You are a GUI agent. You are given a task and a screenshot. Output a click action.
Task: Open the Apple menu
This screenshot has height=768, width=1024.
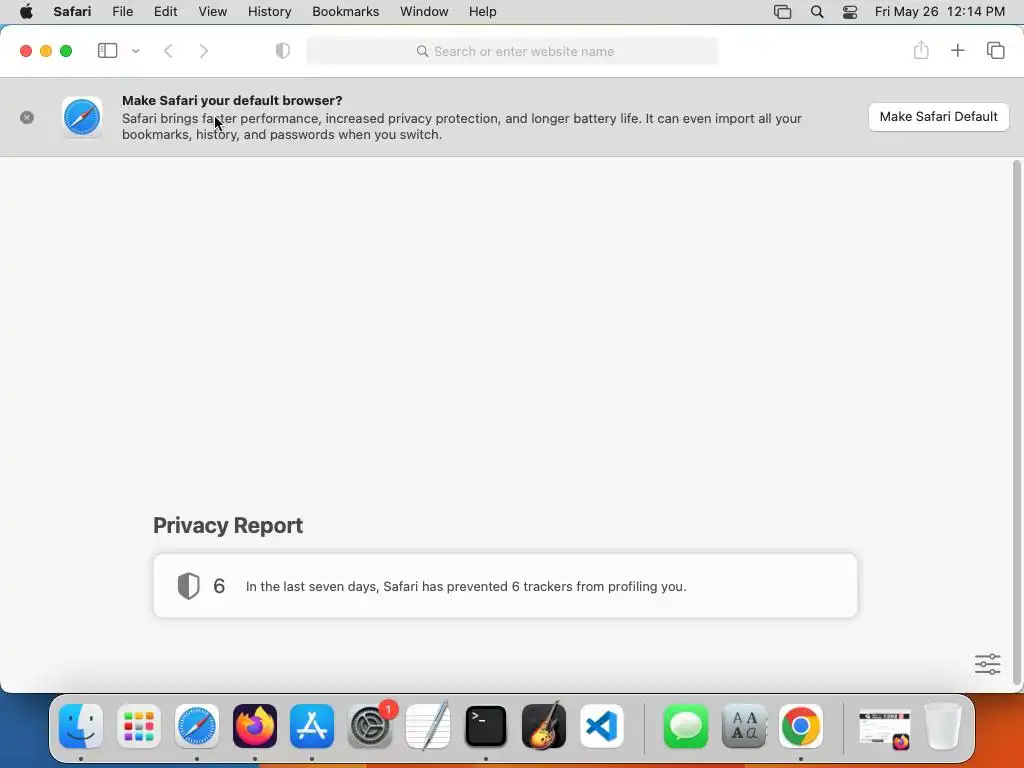pos(26,12)
